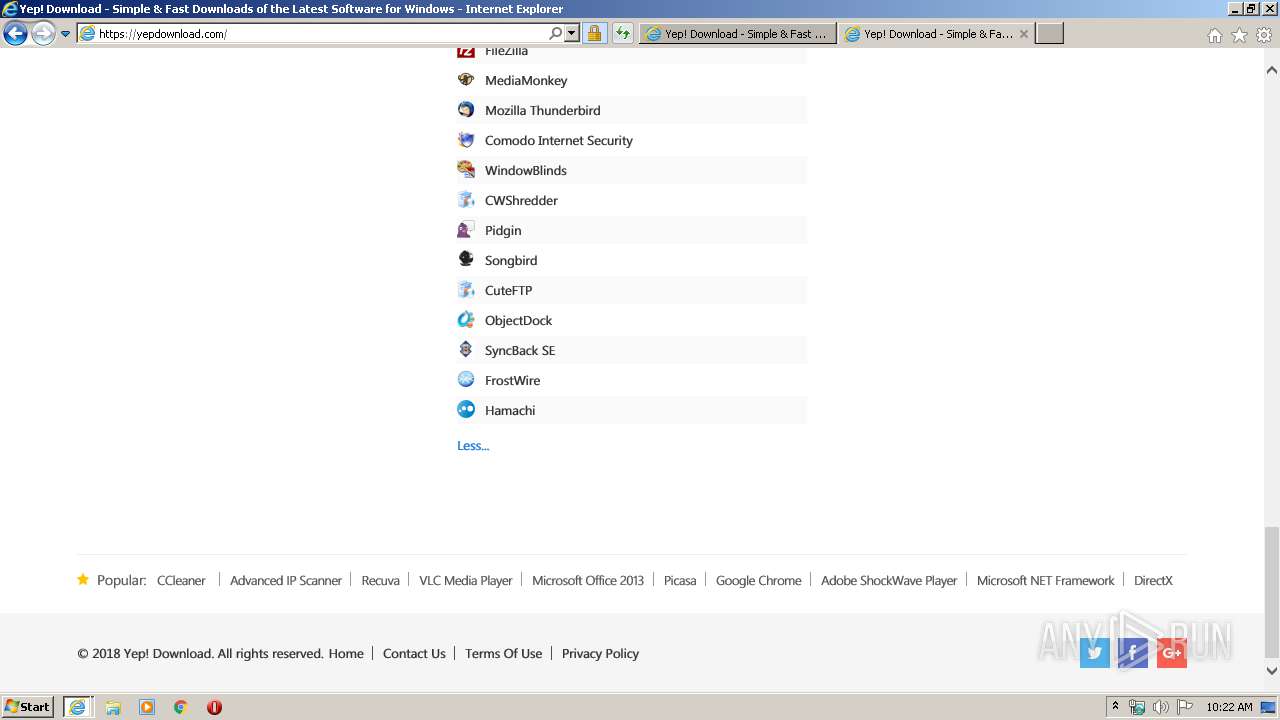Image resolution: width=1280 pixels, height=720 pixels.
Task: Open the Pidgin download link
Action: click(503, 230)
